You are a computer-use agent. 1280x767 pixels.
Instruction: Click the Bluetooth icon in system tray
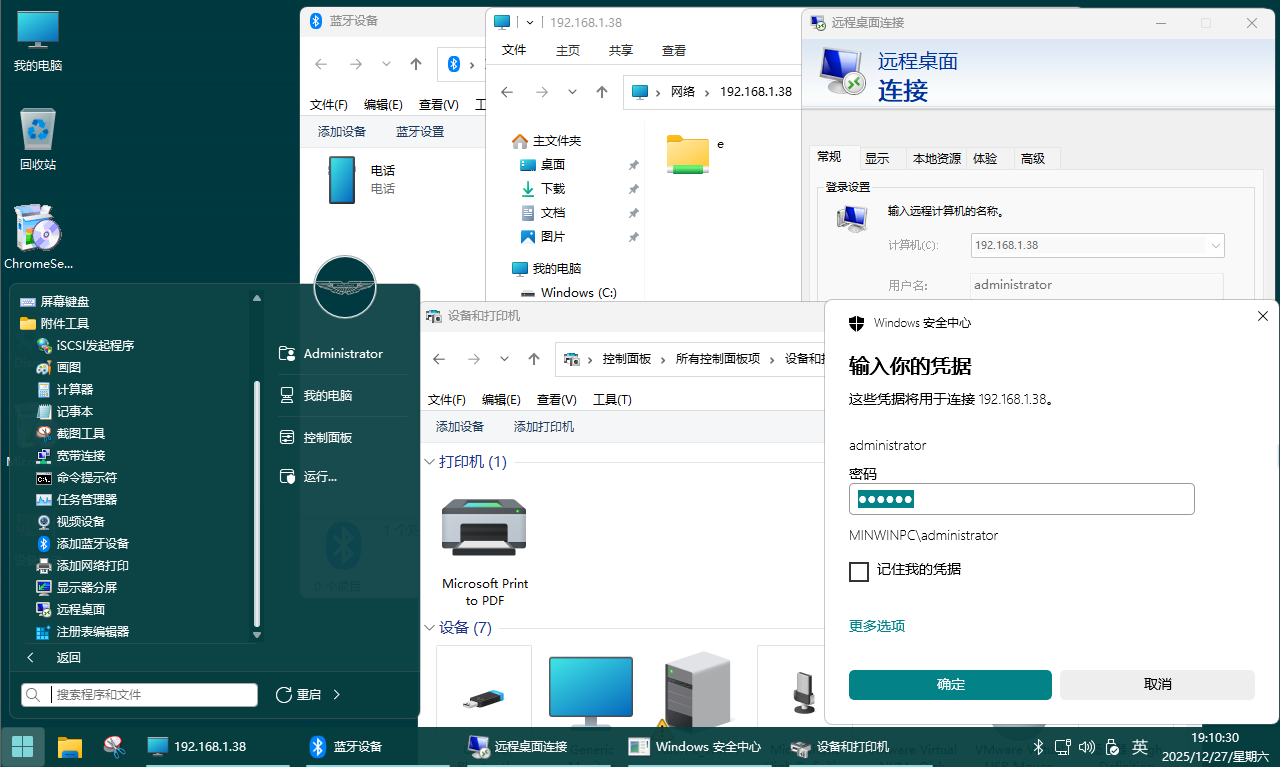pyautogui.click(x=1038, y=747)
